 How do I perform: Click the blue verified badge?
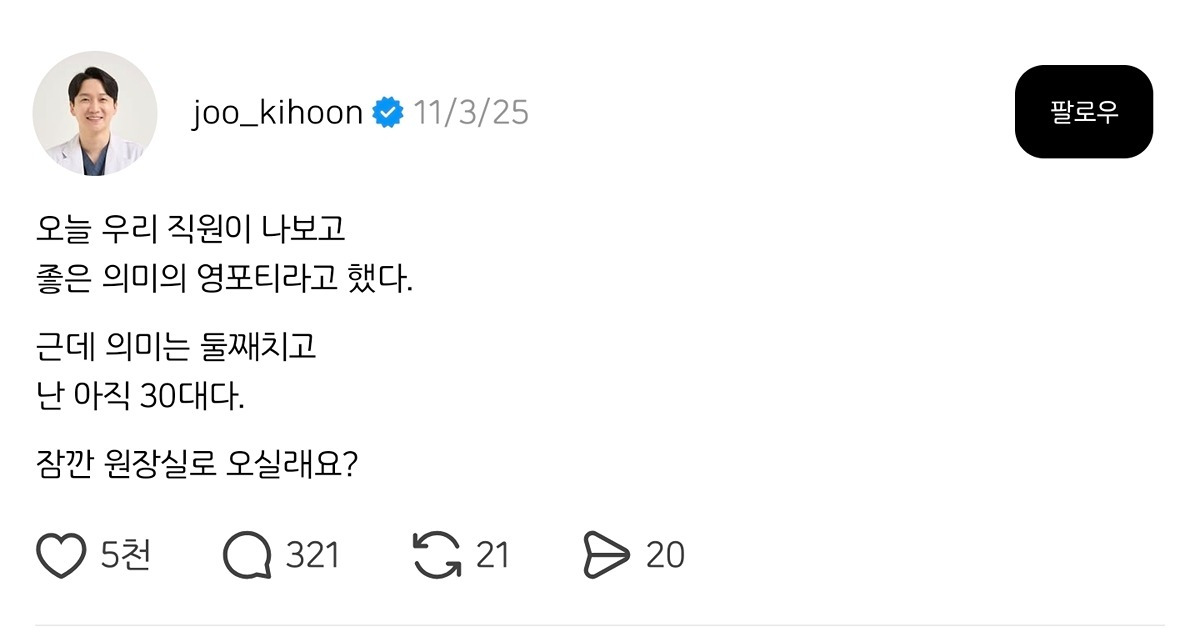388,113
